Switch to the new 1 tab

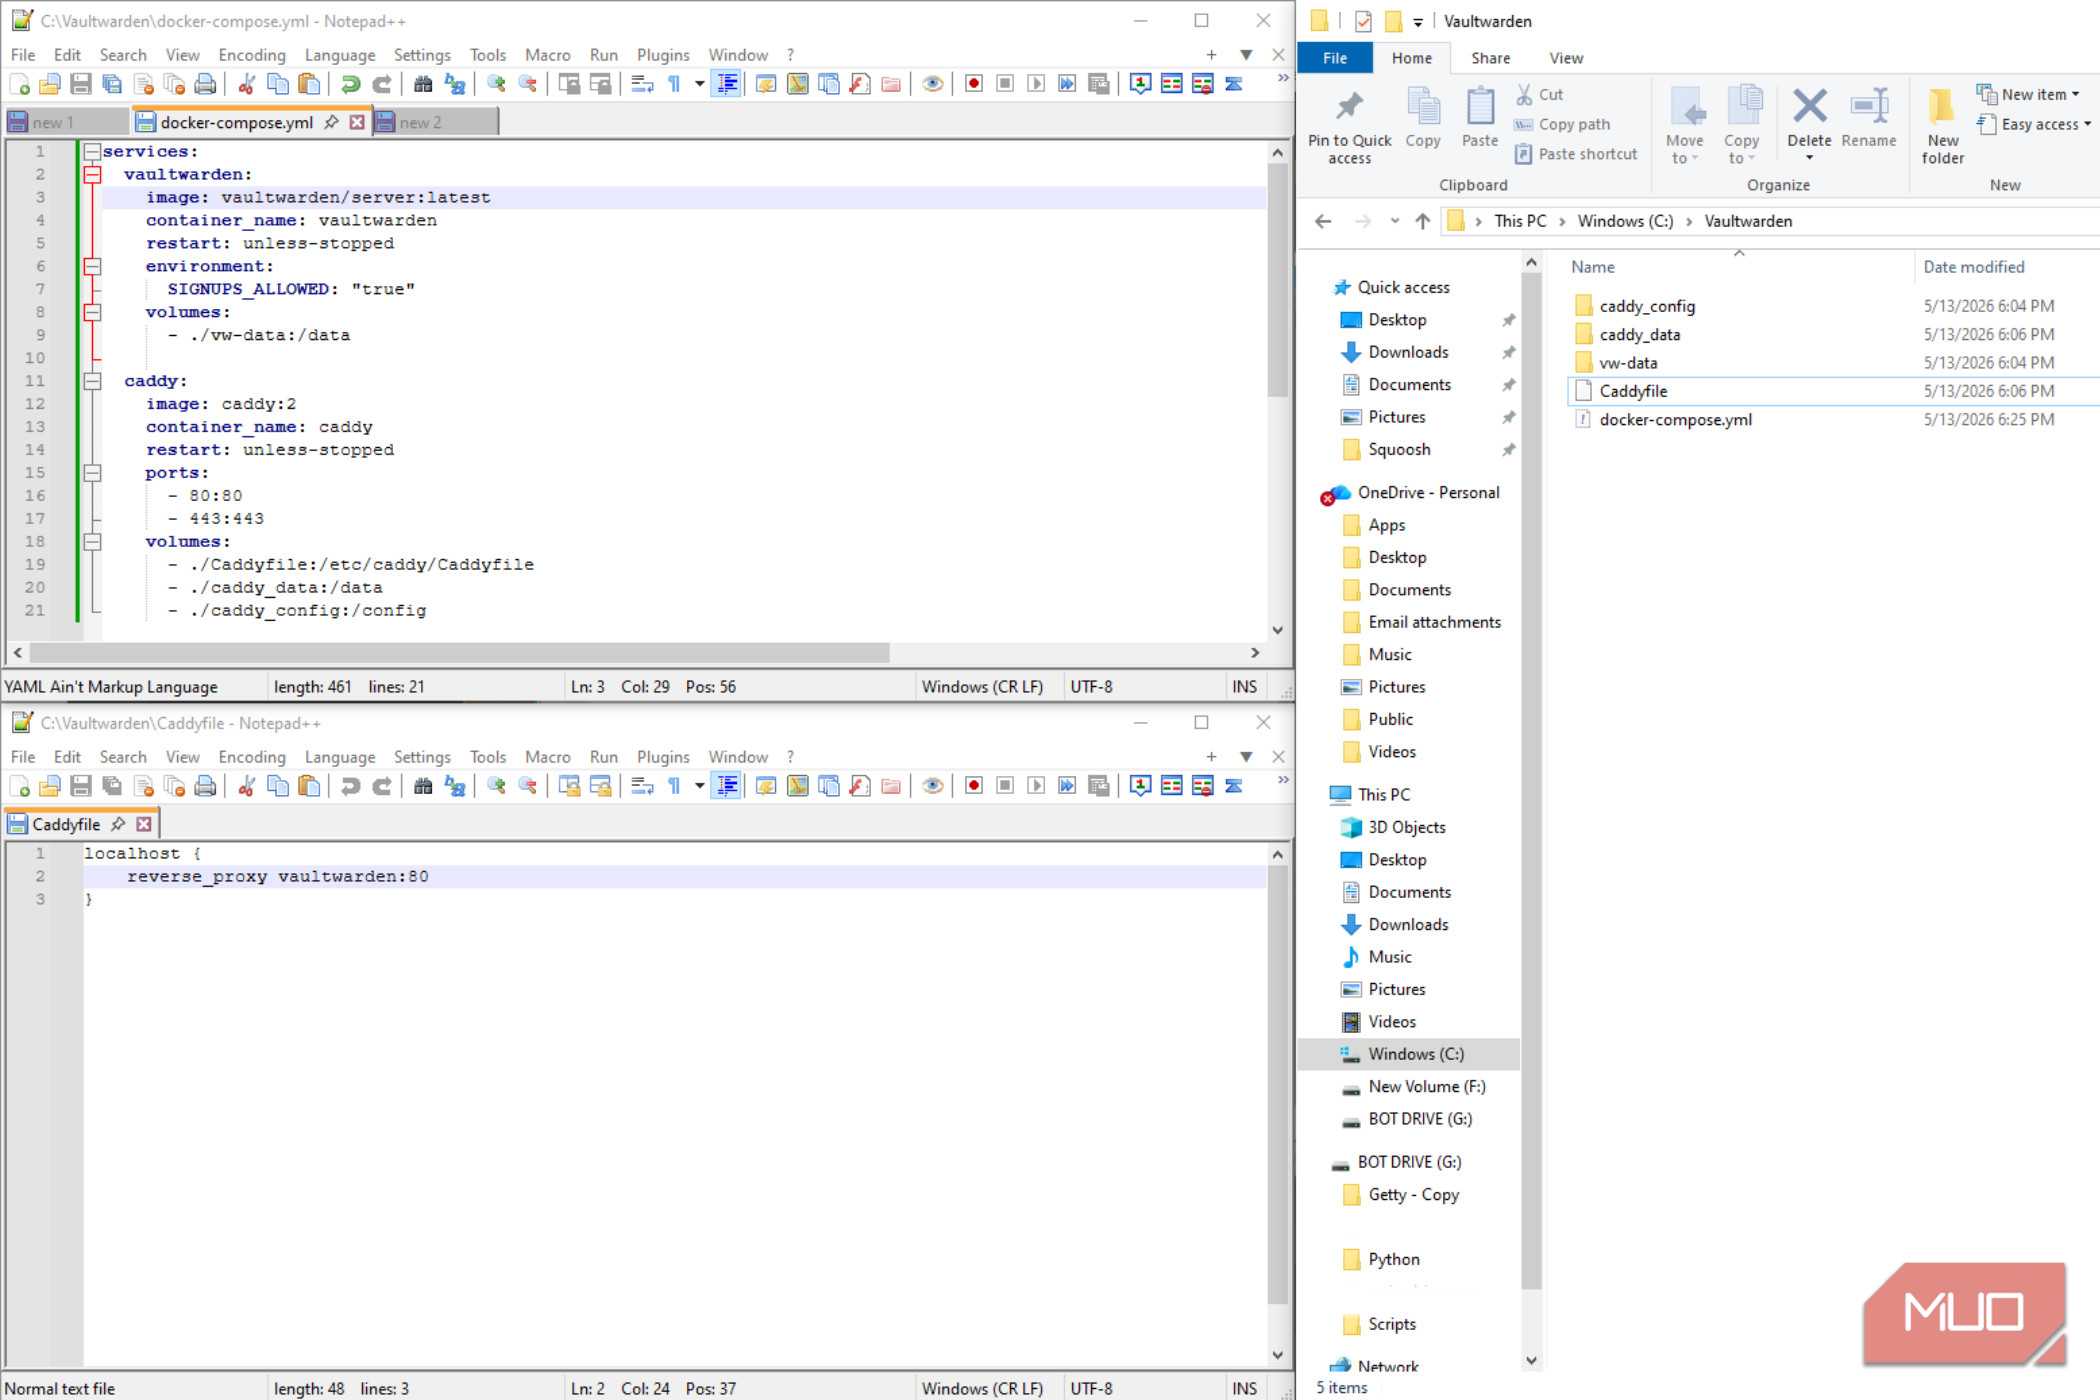66,122
